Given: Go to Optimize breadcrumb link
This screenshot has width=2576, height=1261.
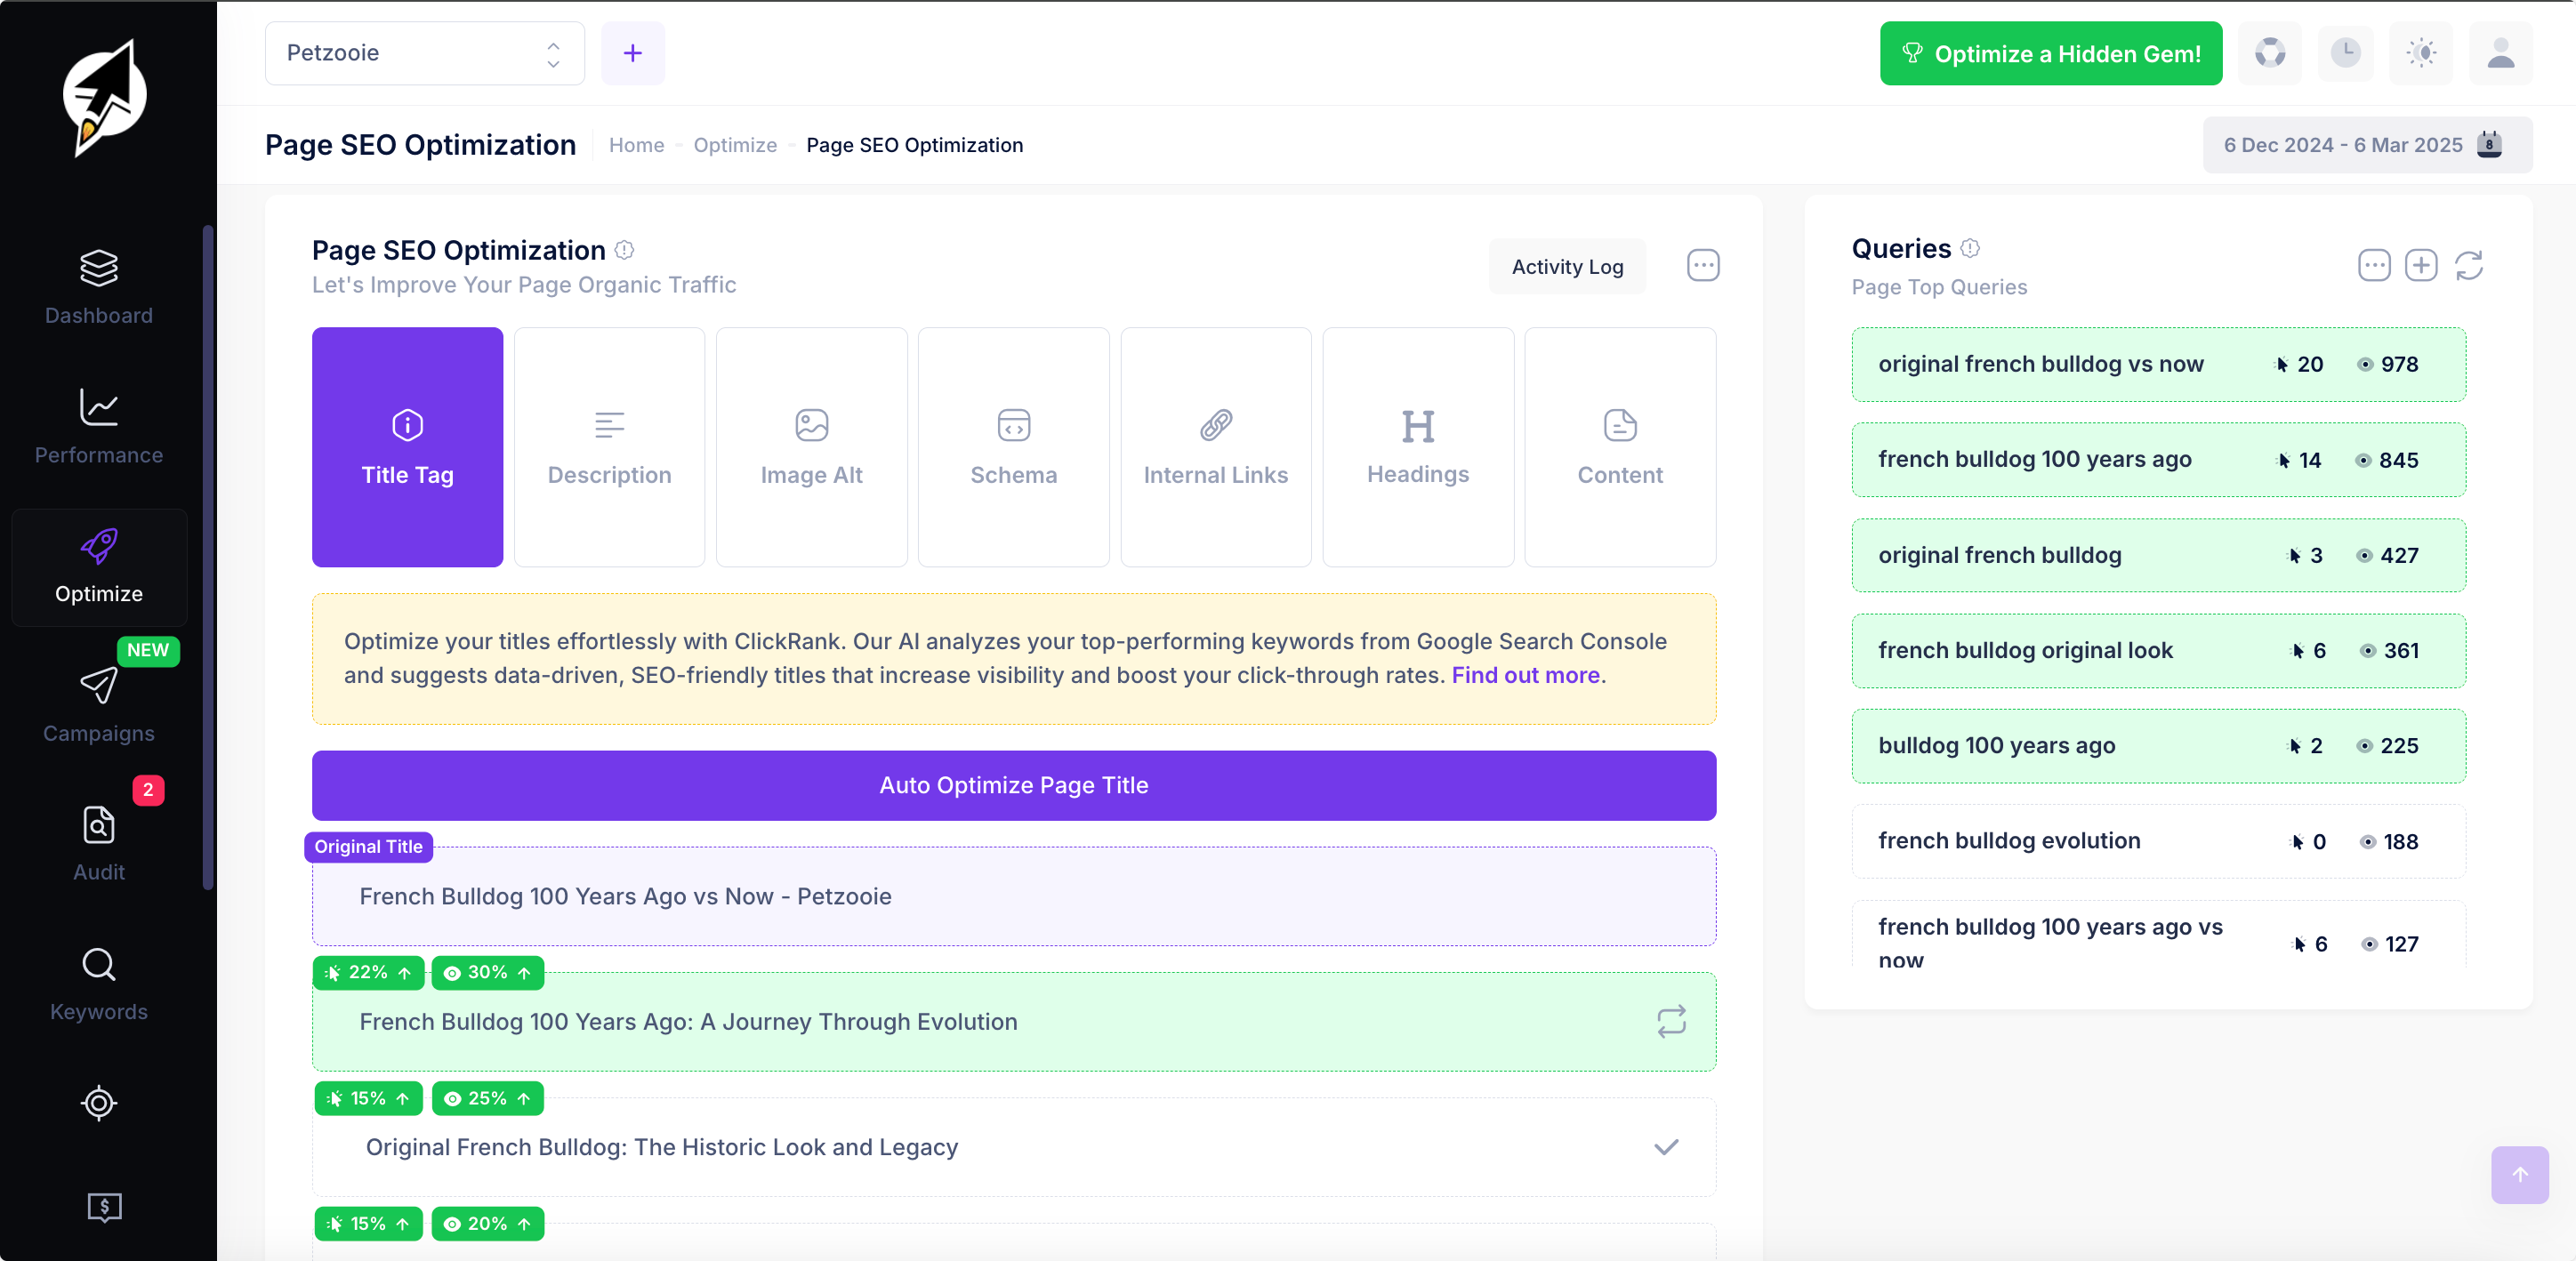Looking at the screenshot, I should (x=735, y=145).
